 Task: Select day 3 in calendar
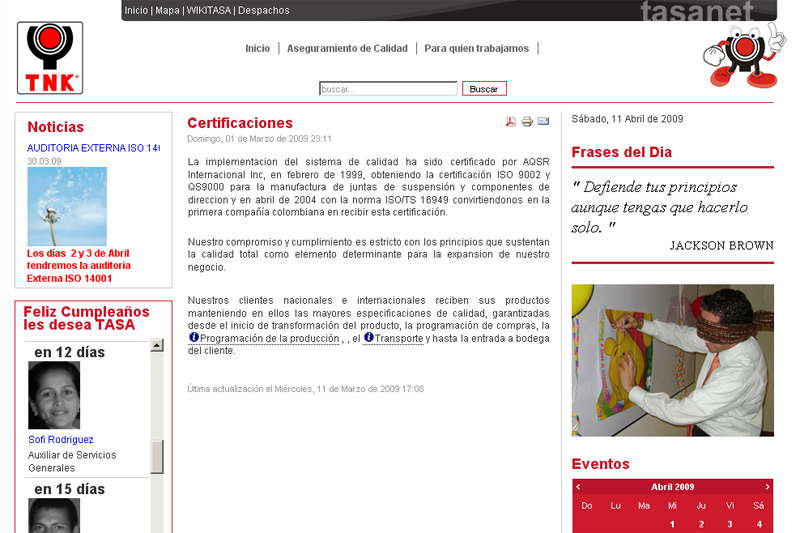pos(730,524)
